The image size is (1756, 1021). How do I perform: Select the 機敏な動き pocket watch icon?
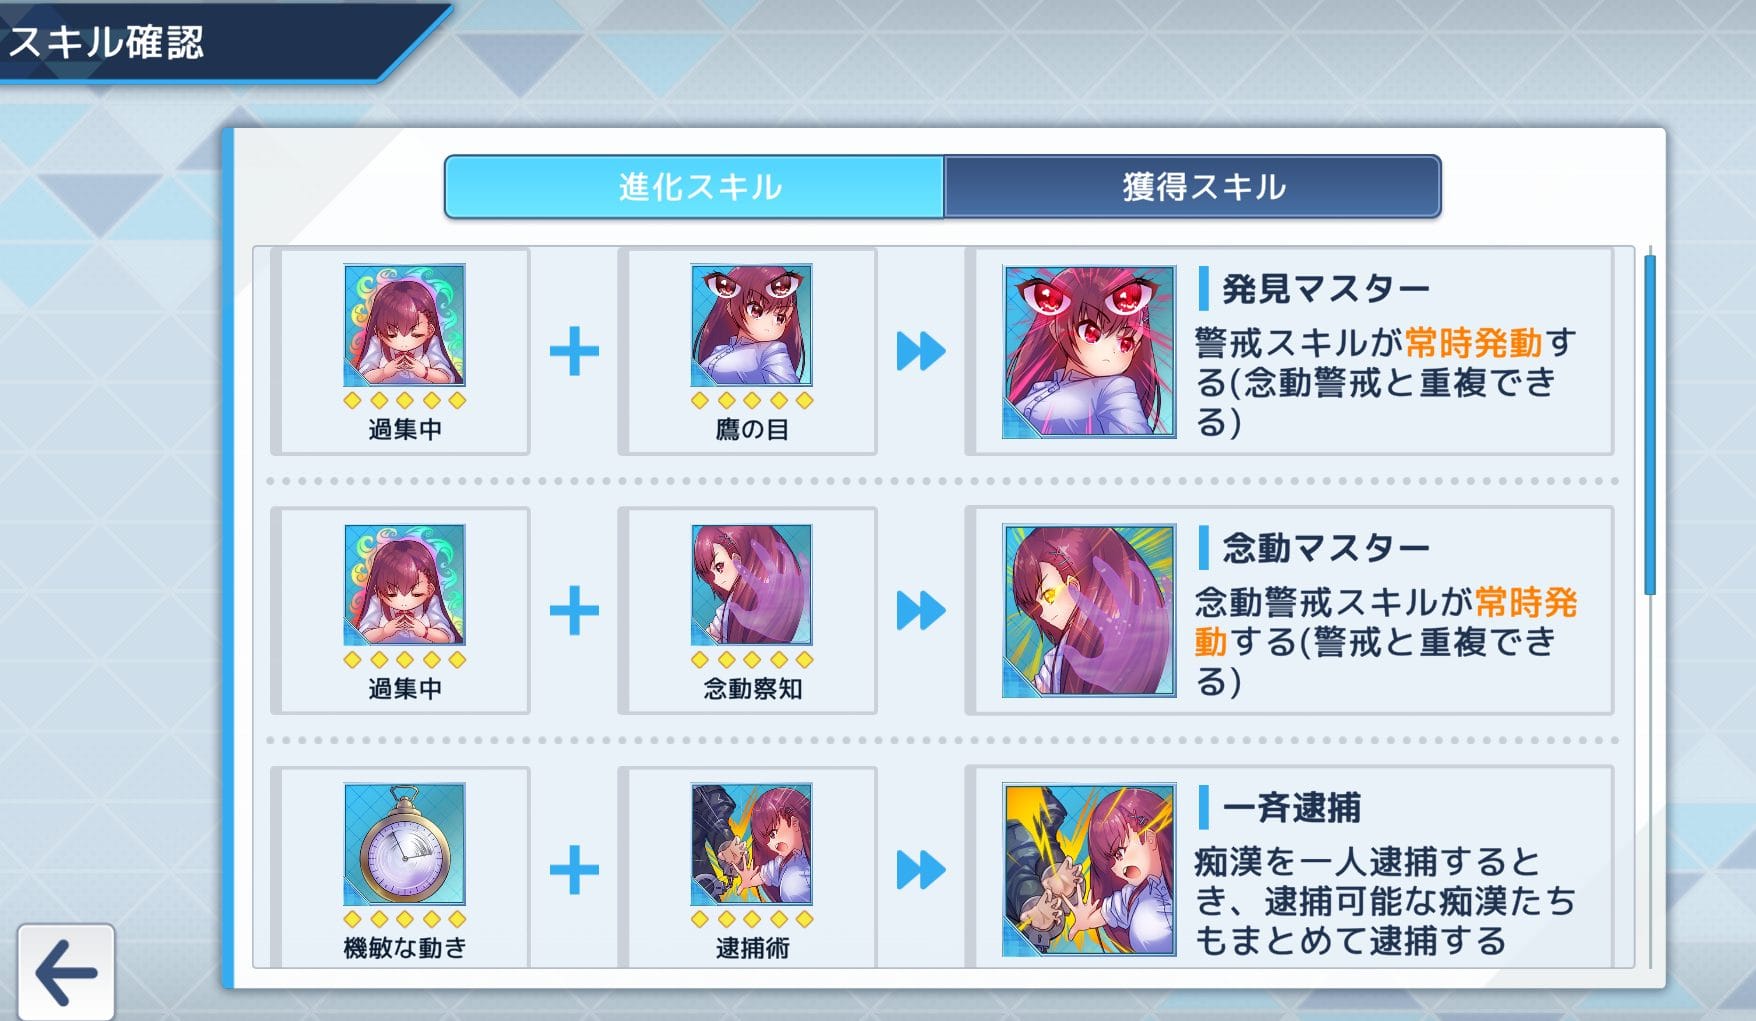(404, 844)
